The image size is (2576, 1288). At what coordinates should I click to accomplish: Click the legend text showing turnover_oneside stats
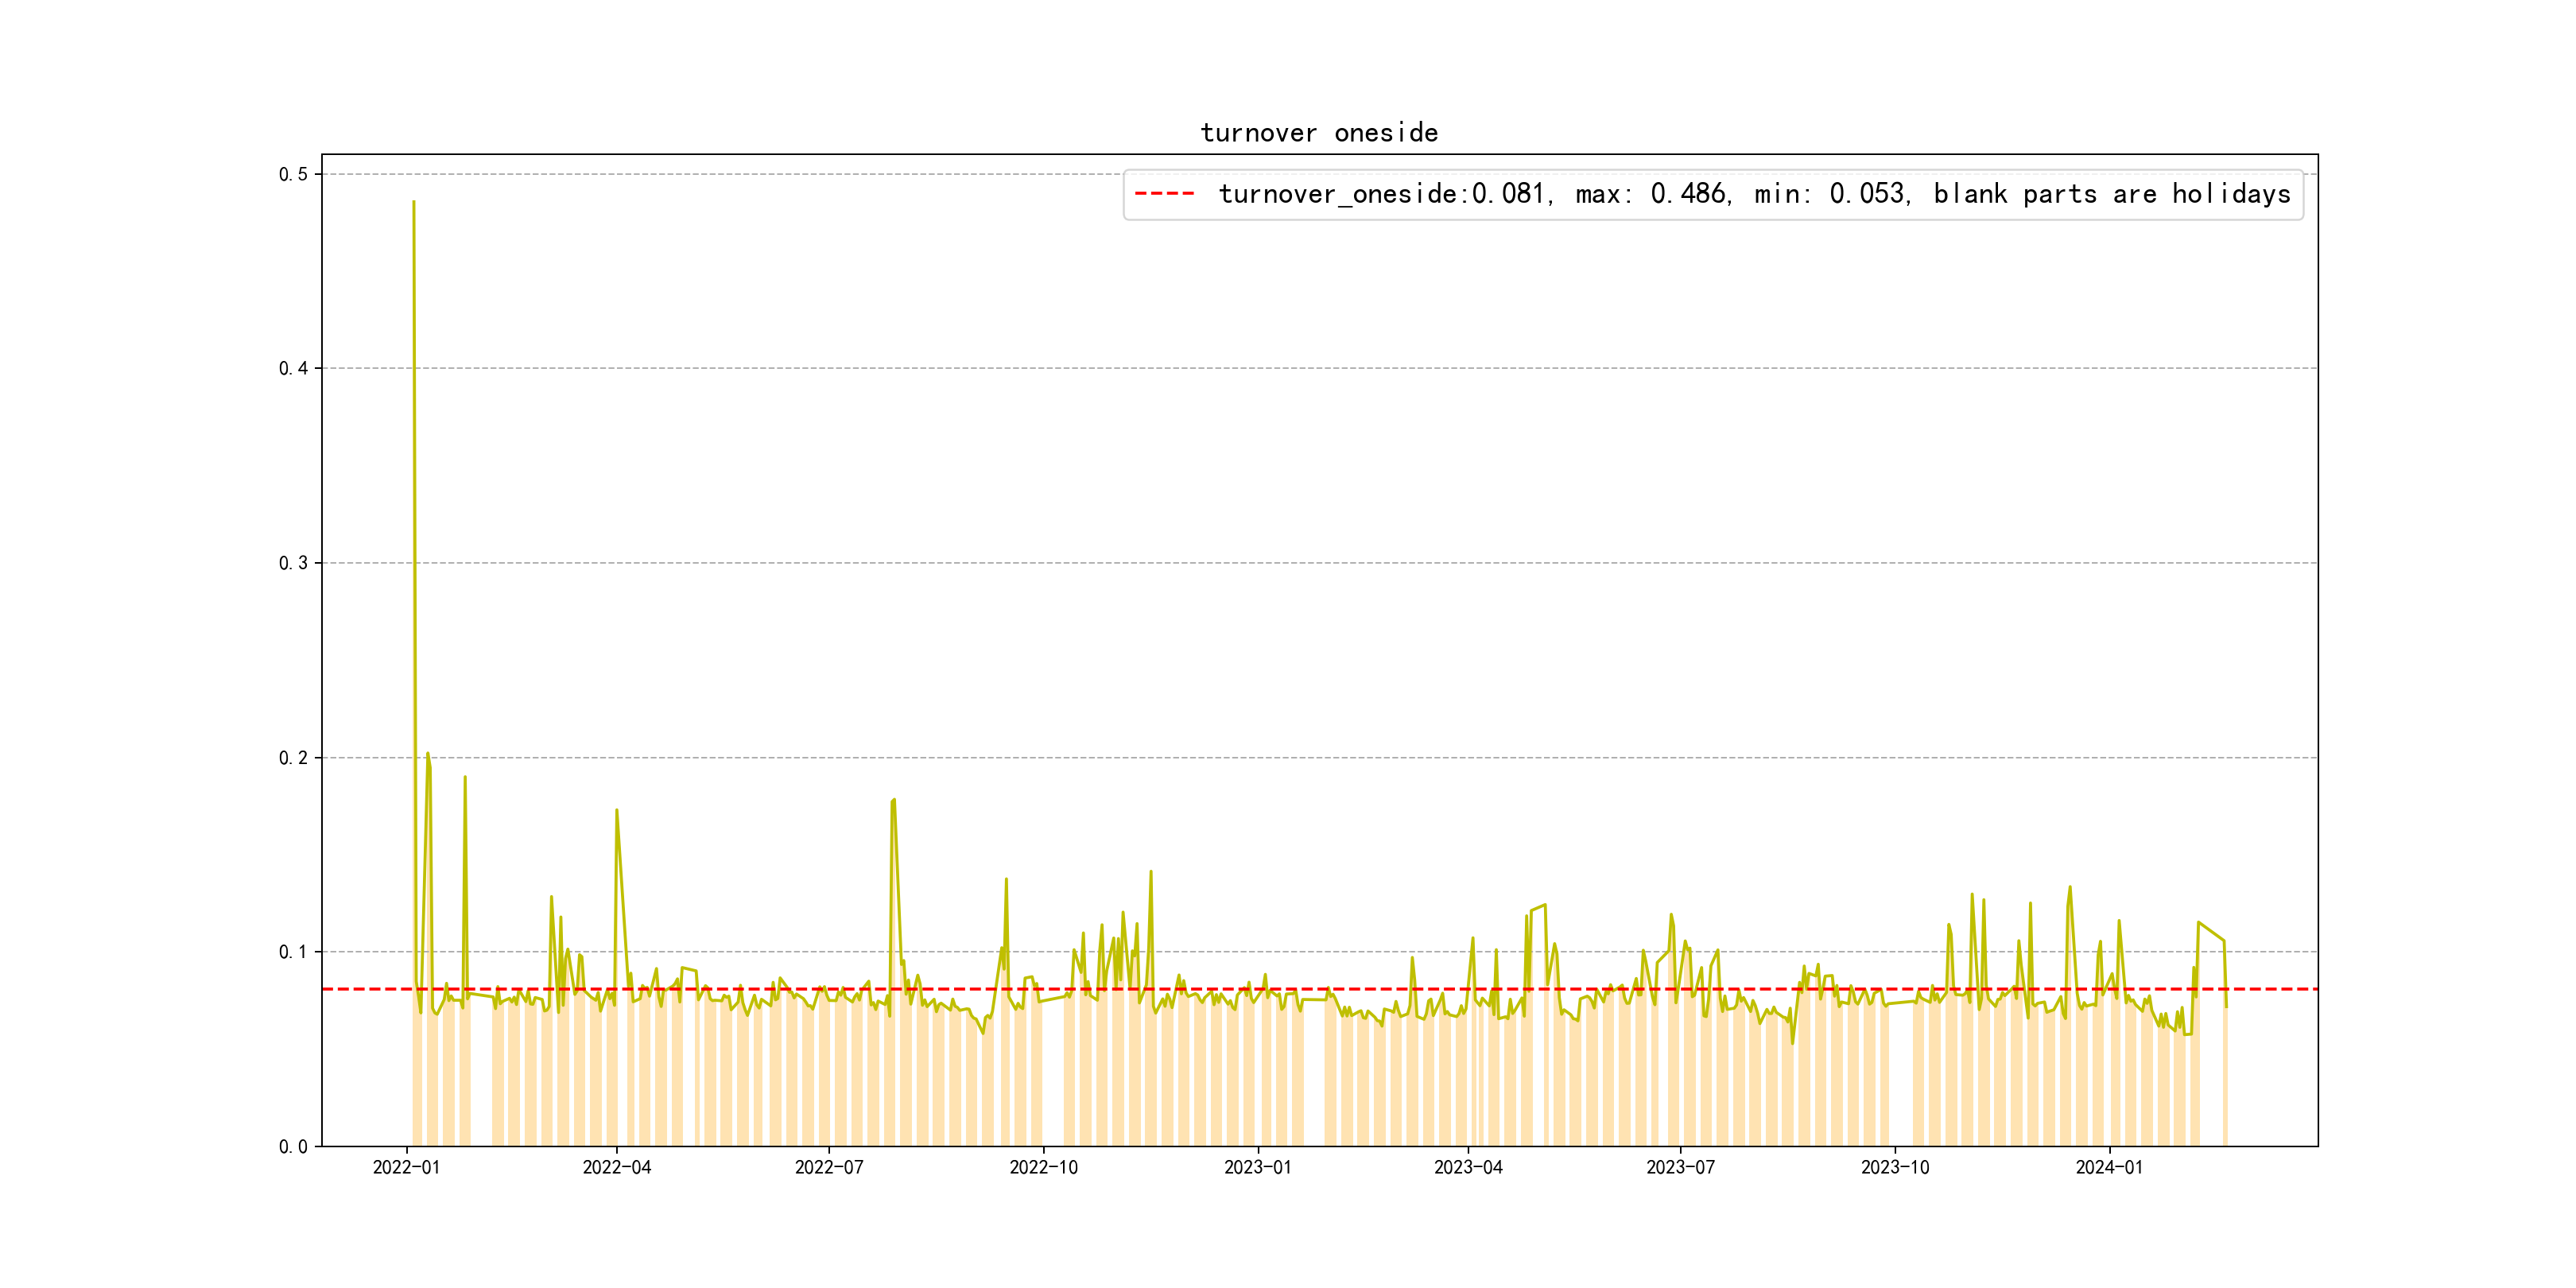pos(1753,194)
